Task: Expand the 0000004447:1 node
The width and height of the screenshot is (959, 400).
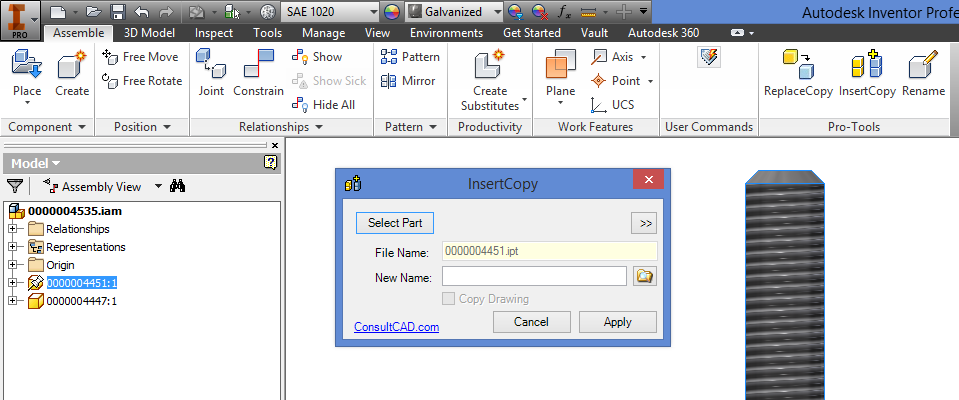Action: tap(12, 301)
